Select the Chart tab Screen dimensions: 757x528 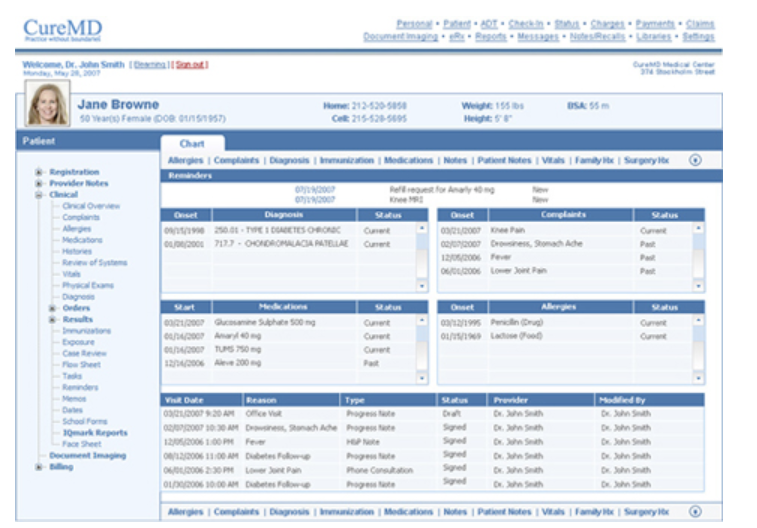coord(192,144)
